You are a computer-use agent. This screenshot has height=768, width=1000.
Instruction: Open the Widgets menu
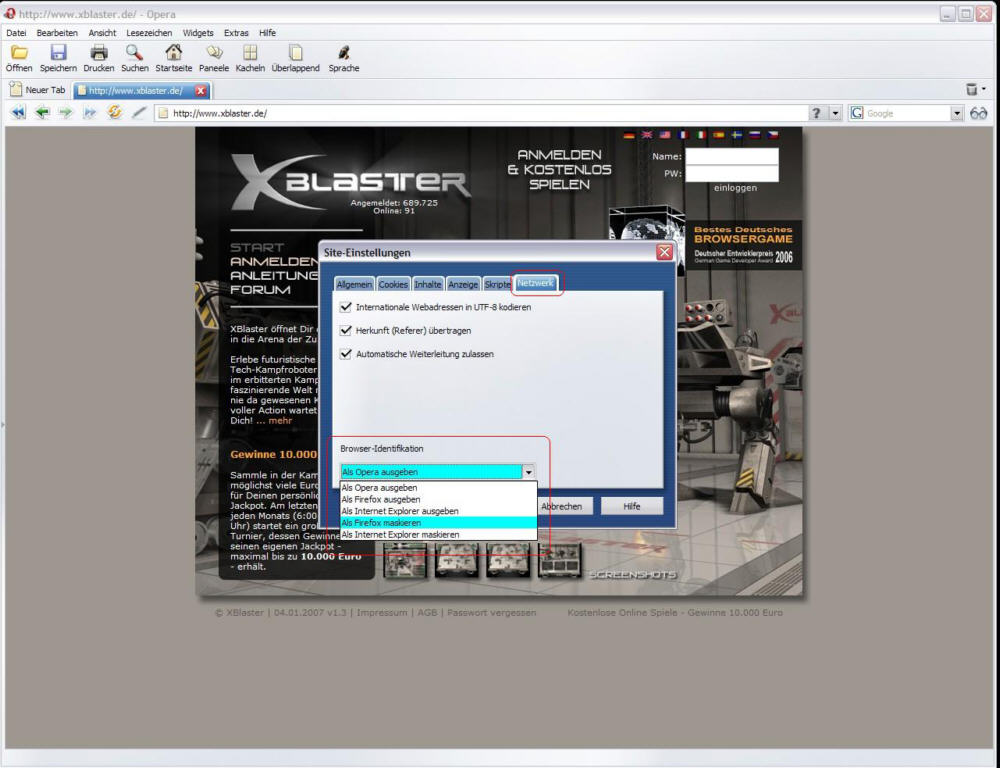pos(198,33)
